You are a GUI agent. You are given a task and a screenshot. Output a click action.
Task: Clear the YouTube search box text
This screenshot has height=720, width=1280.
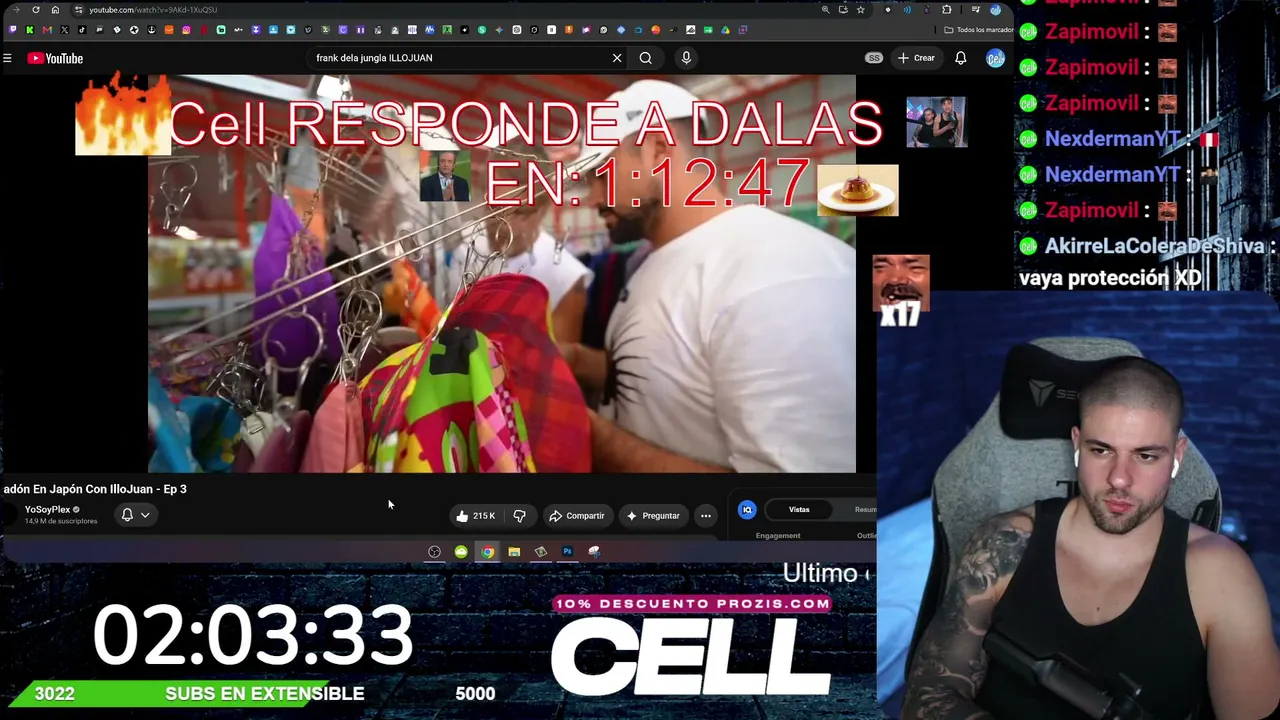(617, 58)
